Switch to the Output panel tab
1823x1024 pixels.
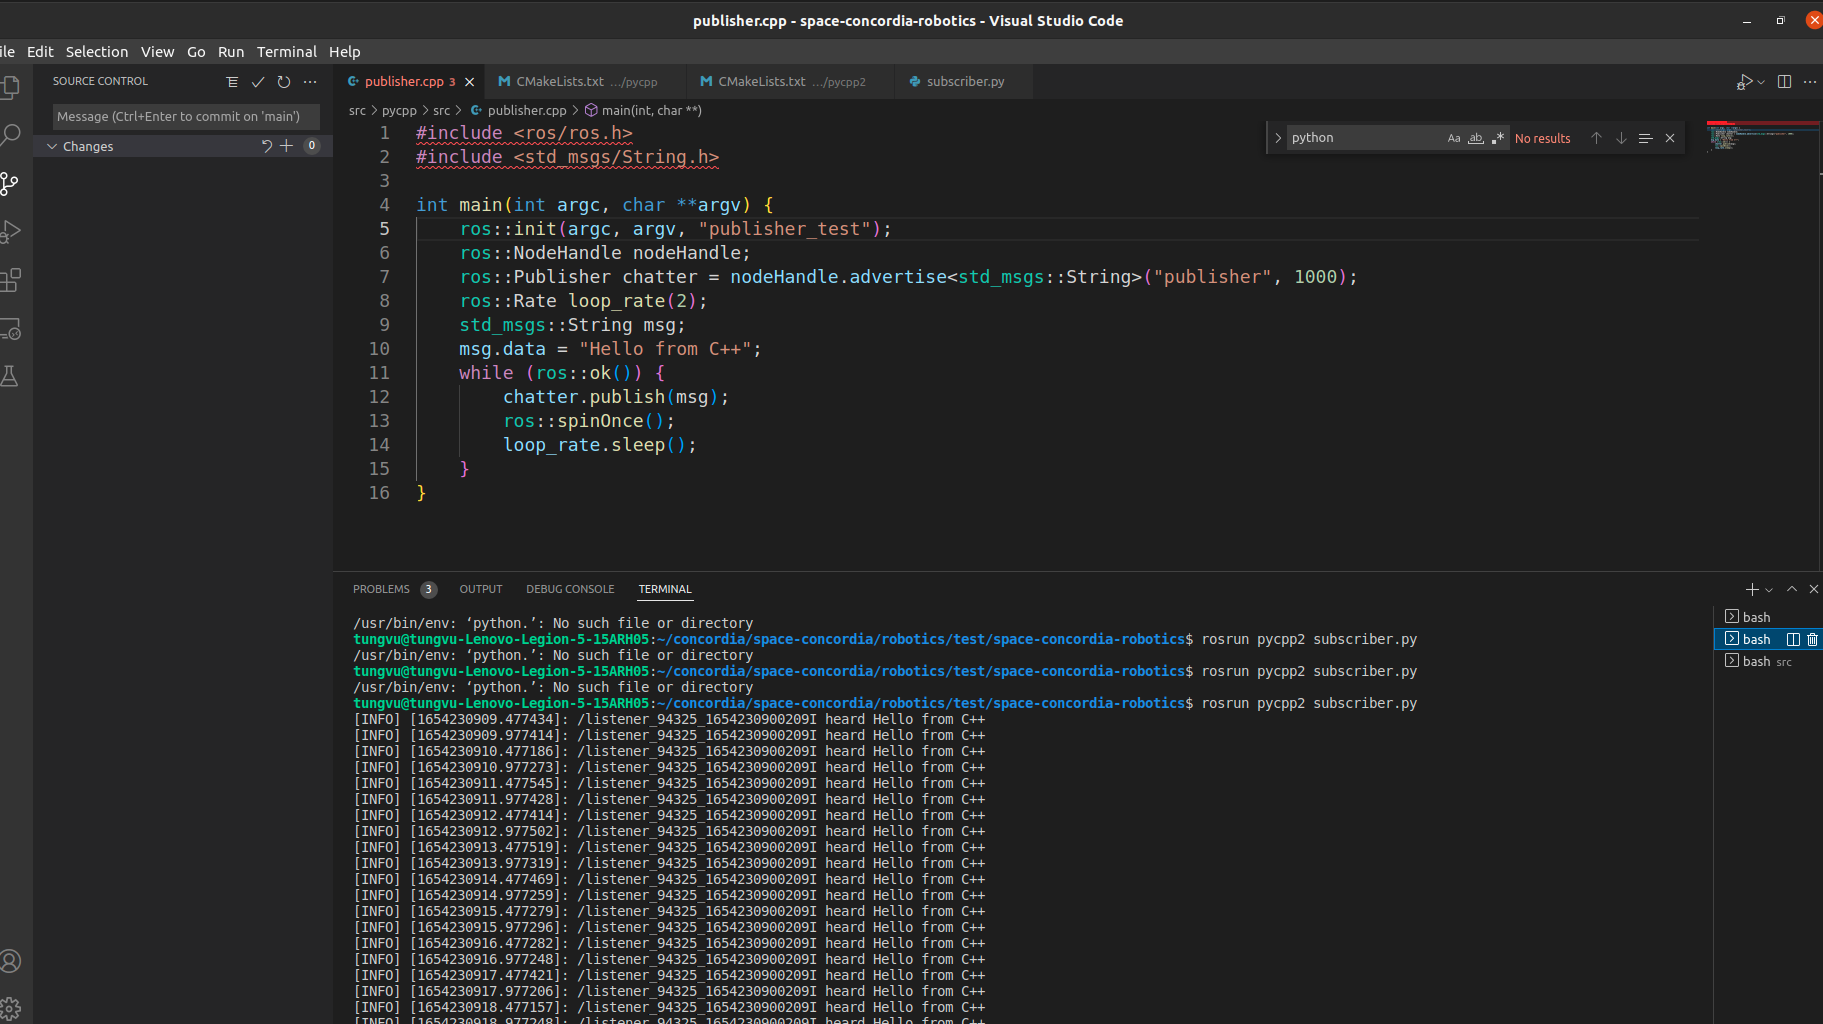[x=481, y=589]
